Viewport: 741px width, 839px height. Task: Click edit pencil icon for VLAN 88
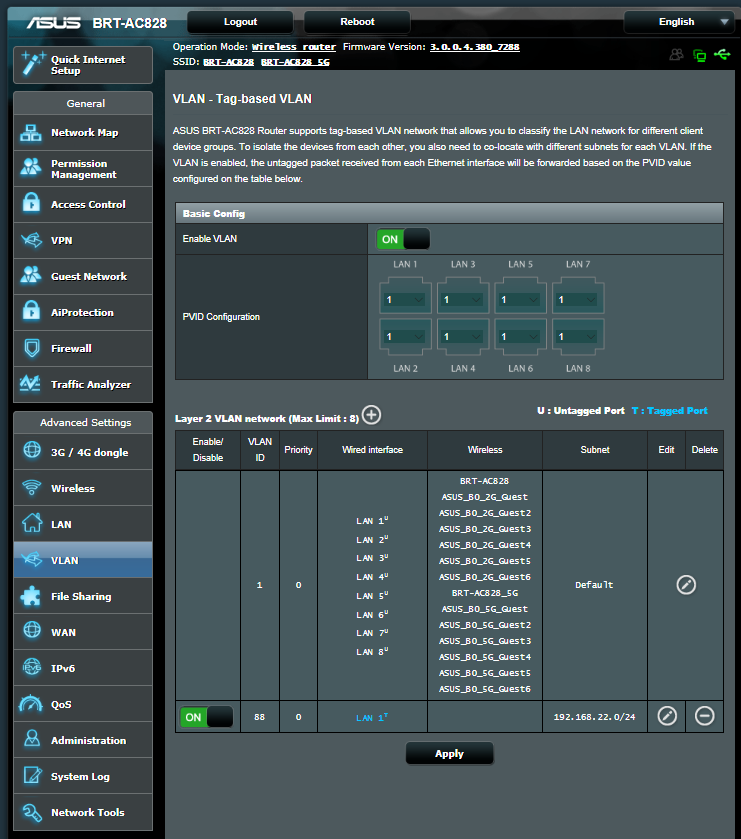coord(667,716)
